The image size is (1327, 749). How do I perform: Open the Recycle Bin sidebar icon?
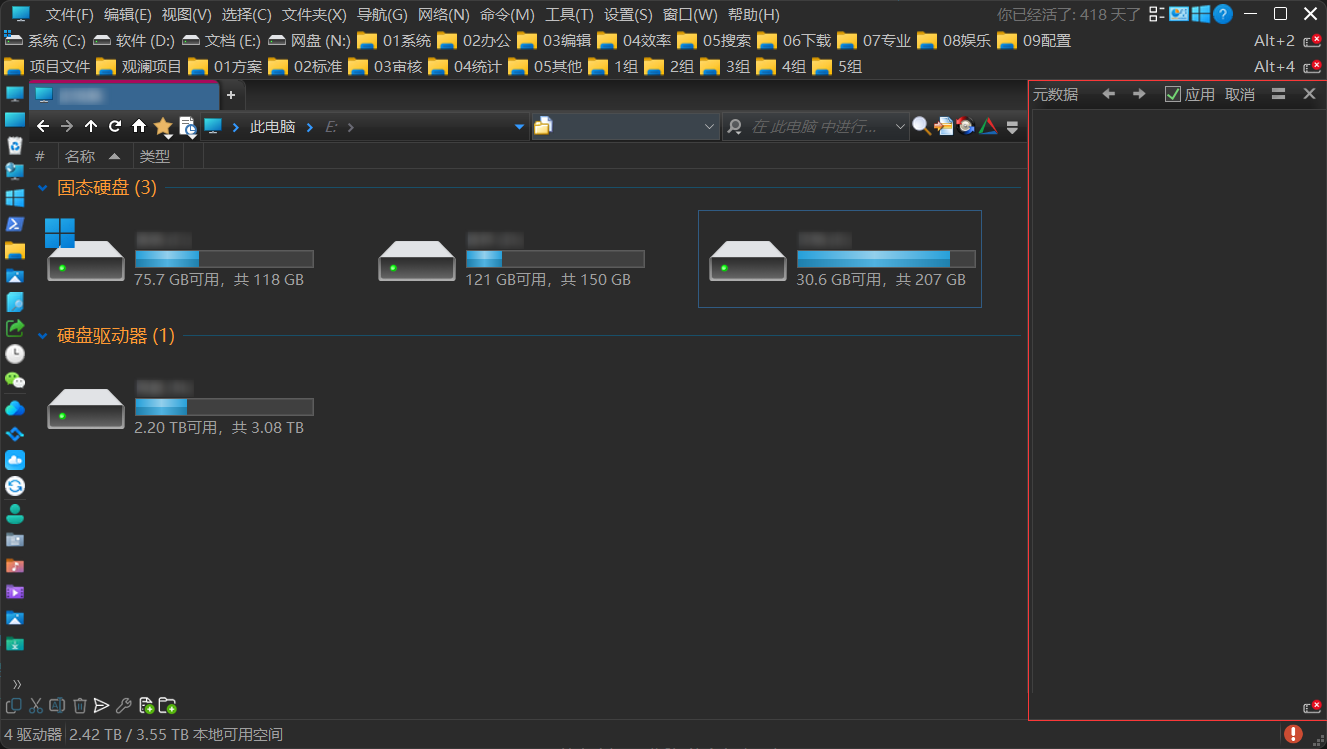[x=15, y=145]
